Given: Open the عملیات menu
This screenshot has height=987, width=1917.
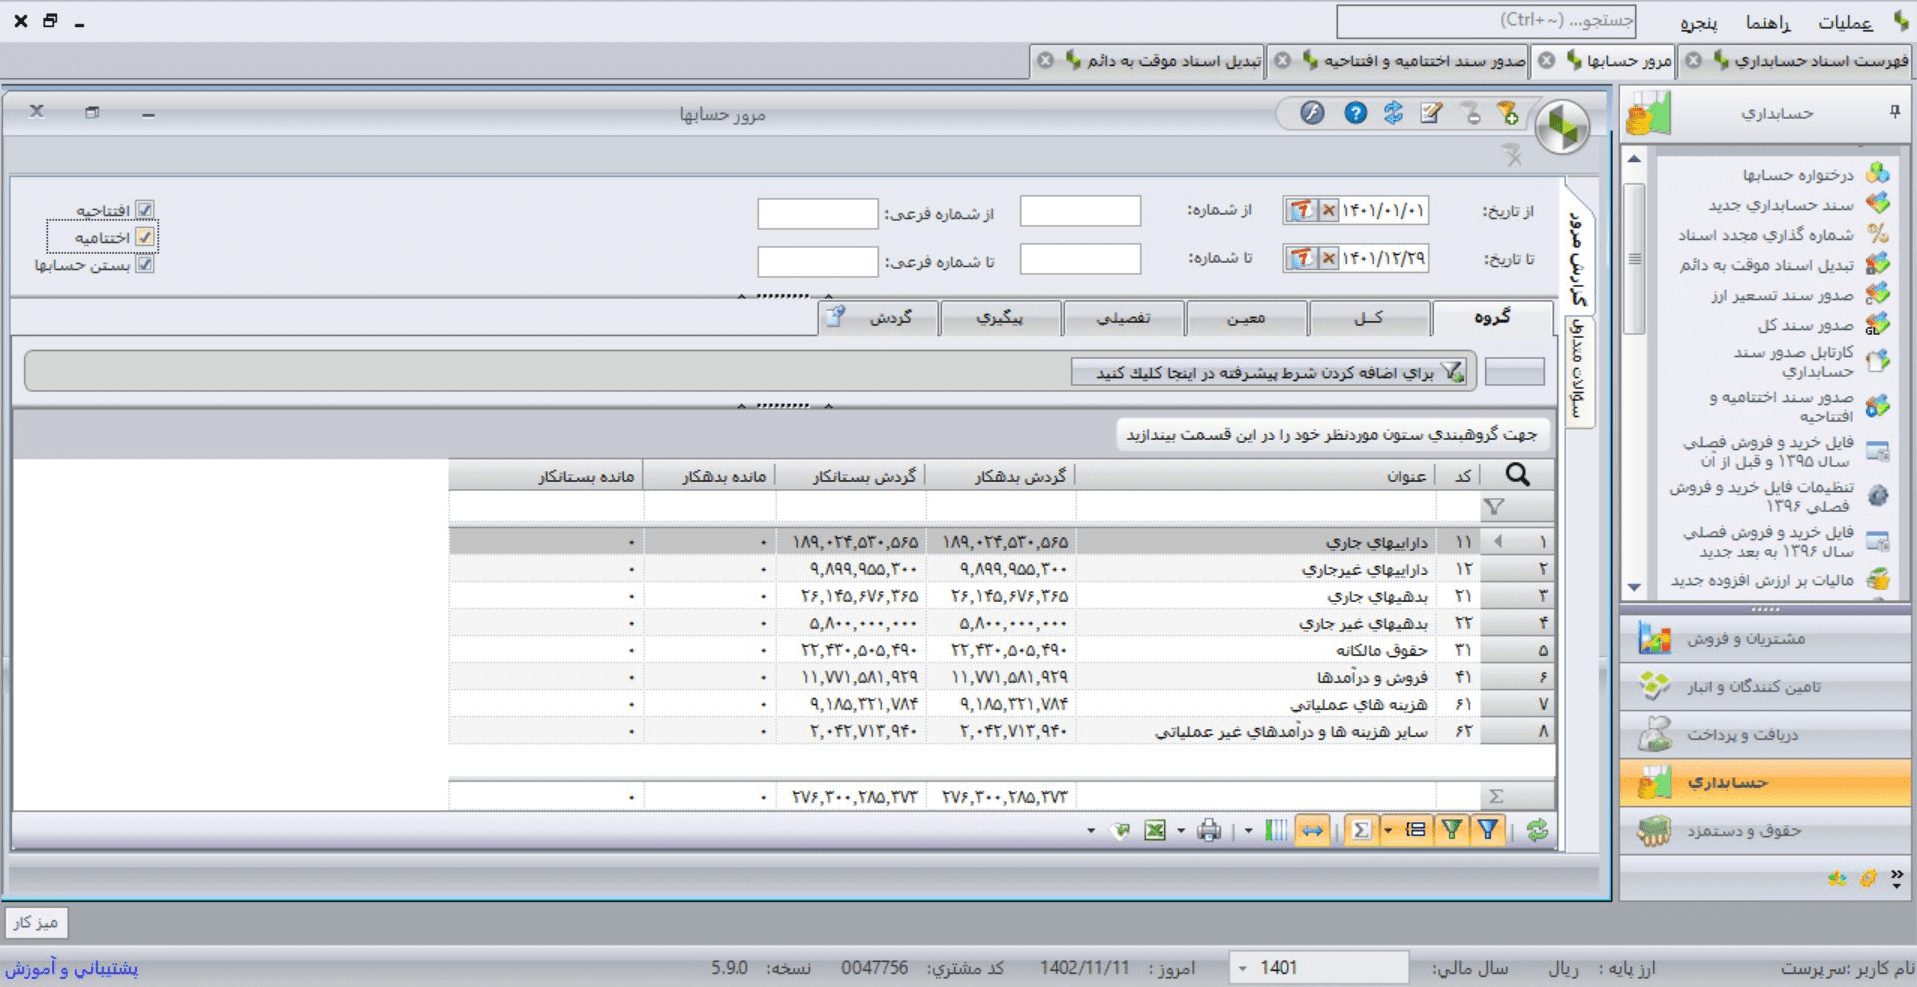Looking at the screenshot, I should click(x=1844, y=22).
